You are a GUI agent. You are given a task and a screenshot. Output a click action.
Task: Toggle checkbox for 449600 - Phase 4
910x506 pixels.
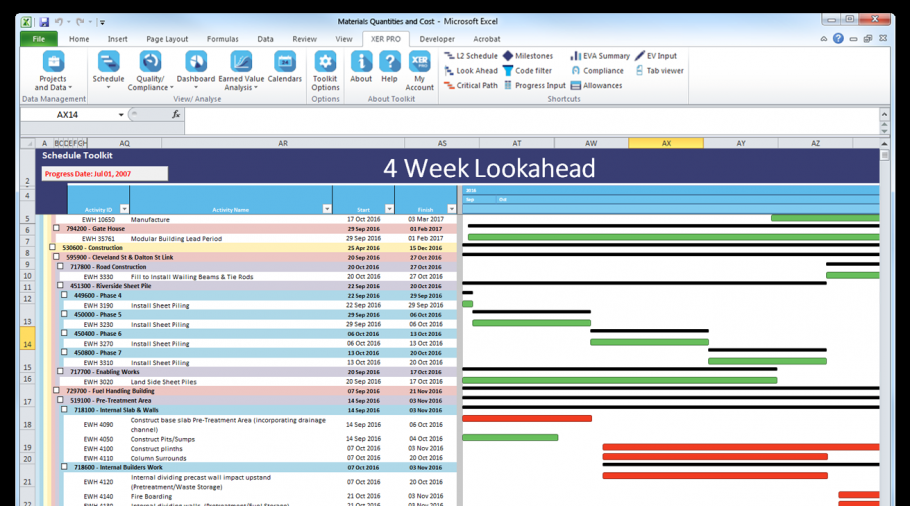click(x=64, y=295)
